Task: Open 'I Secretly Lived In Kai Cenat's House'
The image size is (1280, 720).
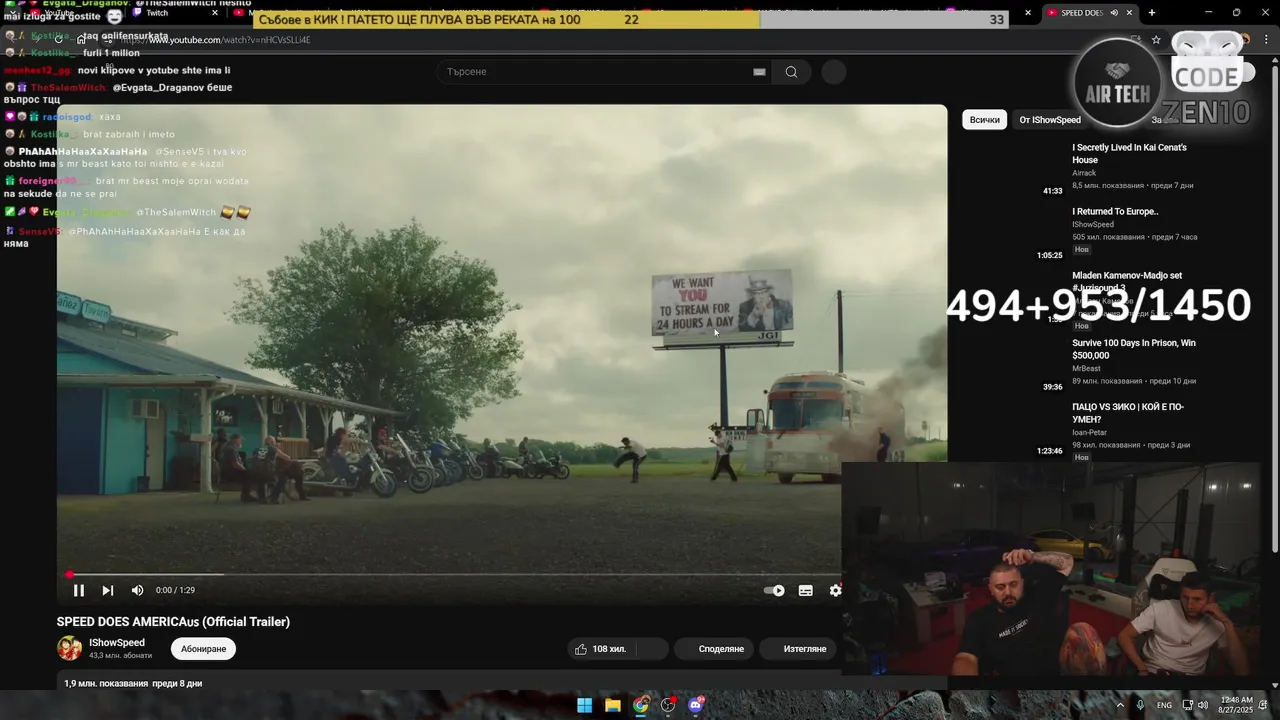Action: pyautogui.click(x=1129, y=154)
